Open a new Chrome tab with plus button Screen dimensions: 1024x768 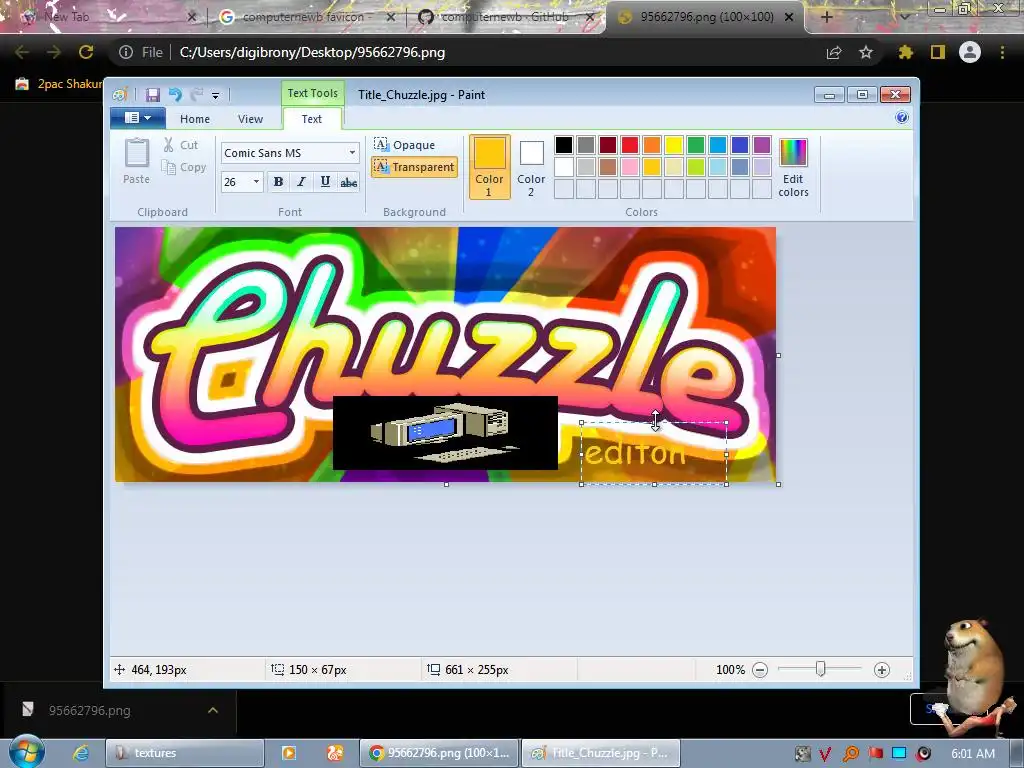pos(827,17)
